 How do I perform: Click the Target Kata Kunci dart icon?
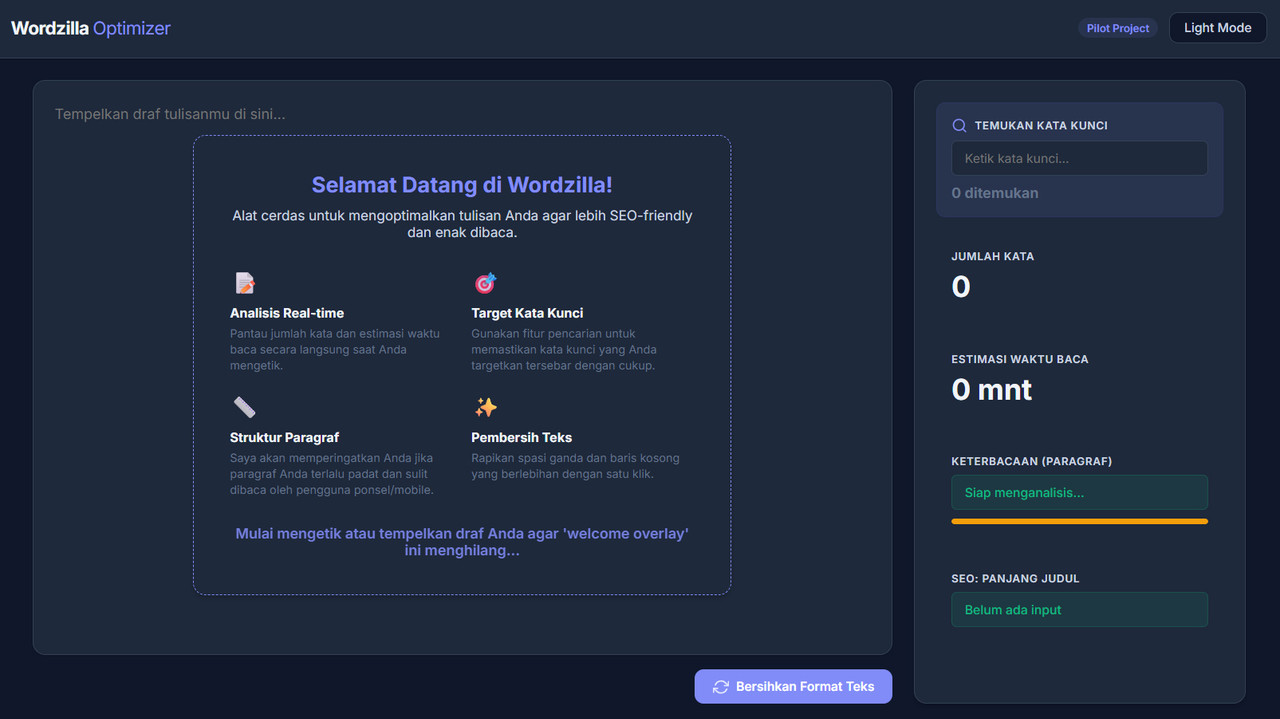point(485,284)
